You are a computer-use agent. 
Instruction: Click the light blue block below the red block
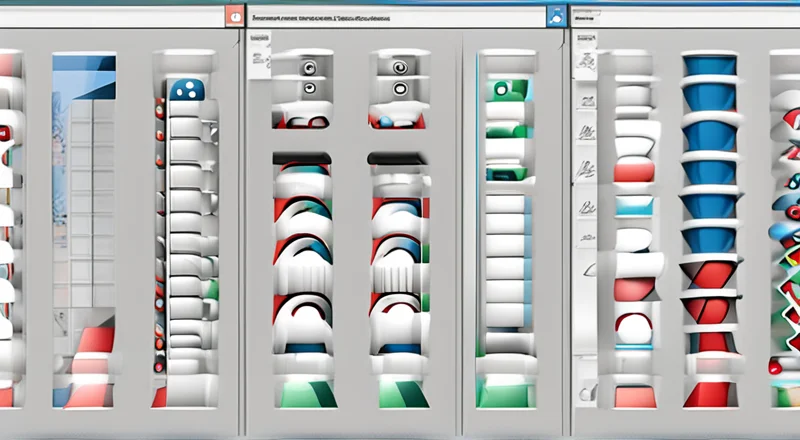point(633,205)
